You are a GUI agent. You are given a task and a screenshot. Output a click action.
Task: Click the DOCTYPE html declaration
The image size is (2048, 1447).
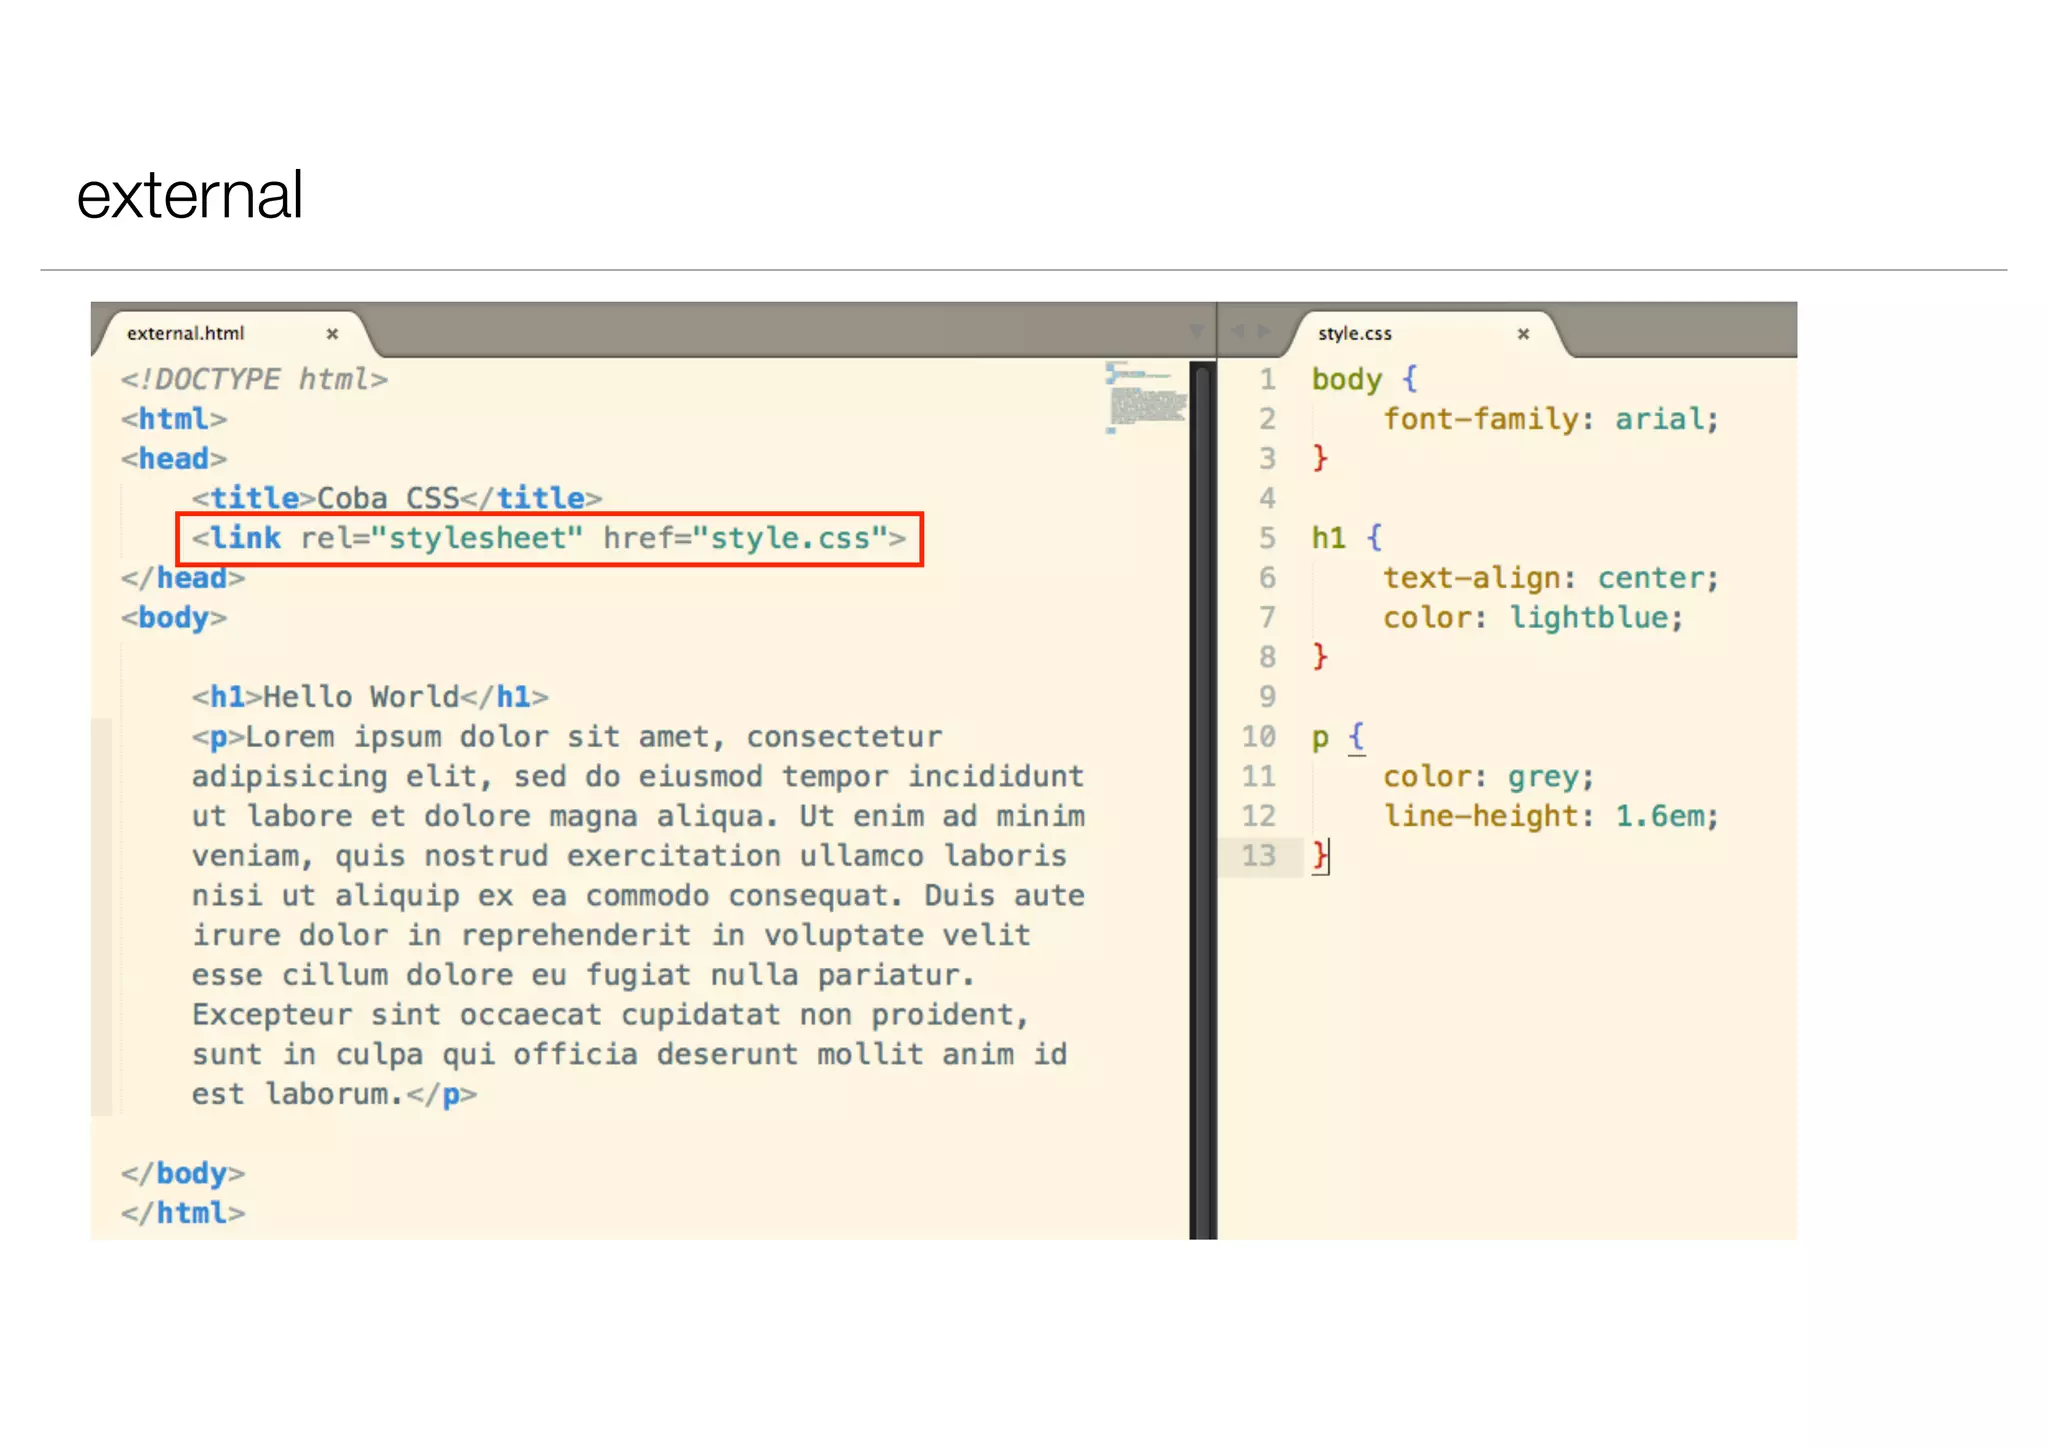click(254, 380)
